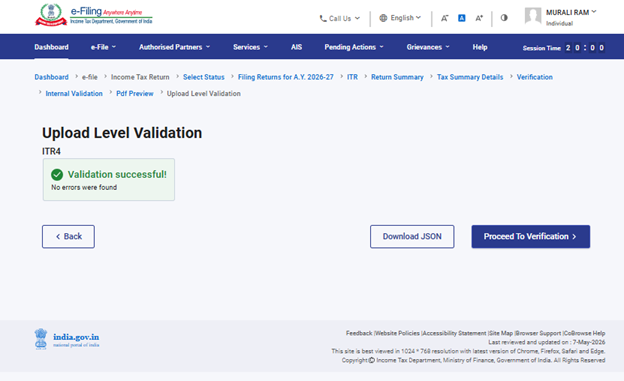Click the Validation successful! message
The width and height of the screenshot is (624, 381).
point(117,174)
